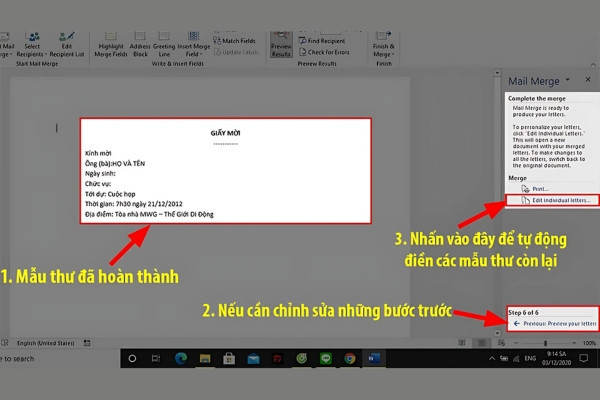Click Print... in the Merge section

535,189
